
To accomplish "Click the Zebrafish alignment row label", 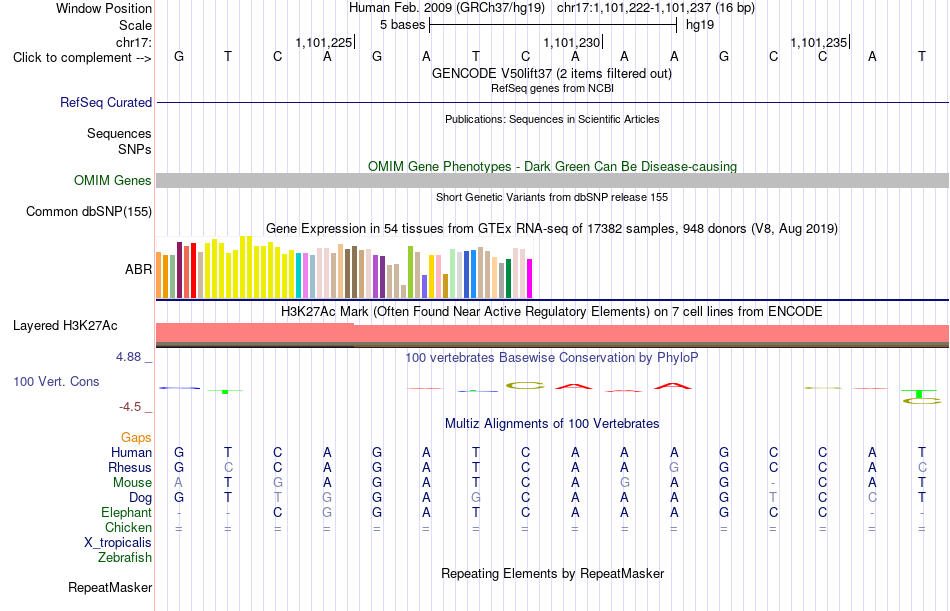I will pyautogui.click(x=125, y=557).
